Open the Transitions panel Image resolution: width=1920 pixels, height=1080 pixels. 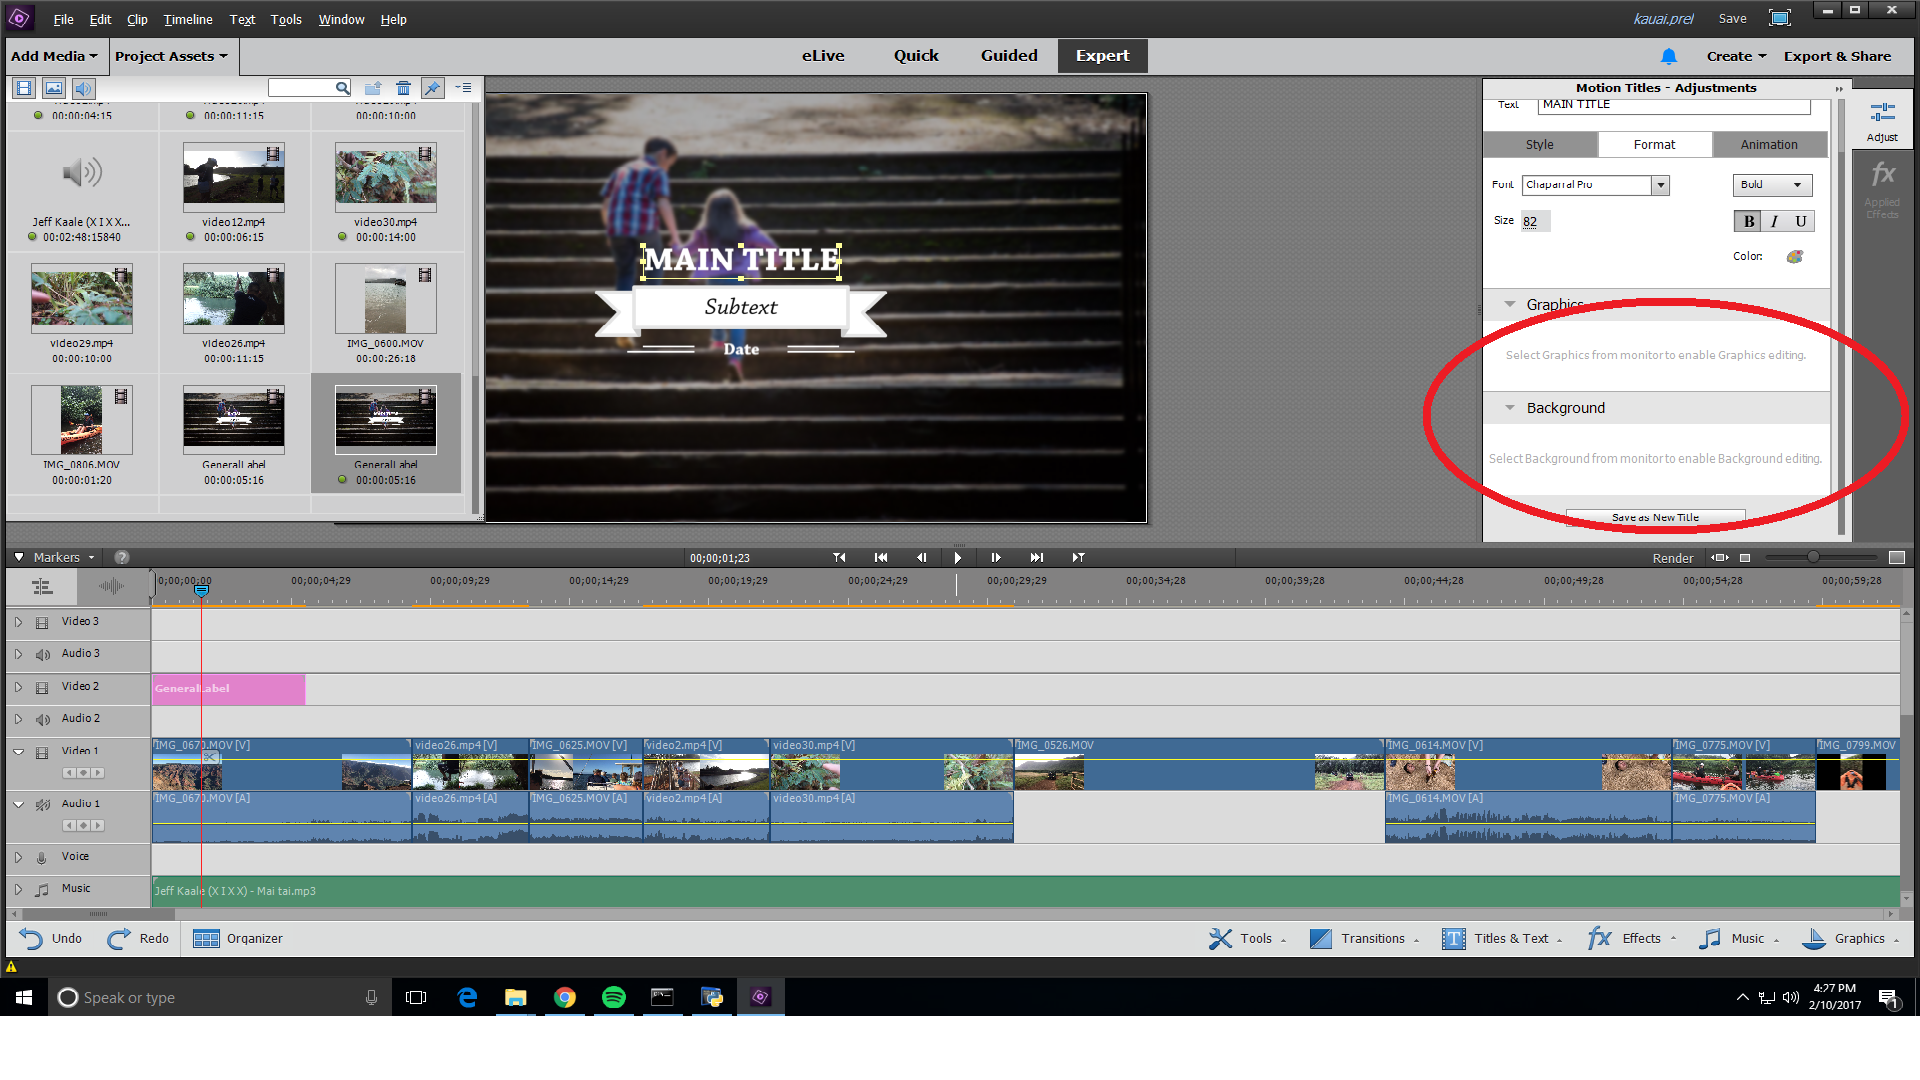point(1364,939)
